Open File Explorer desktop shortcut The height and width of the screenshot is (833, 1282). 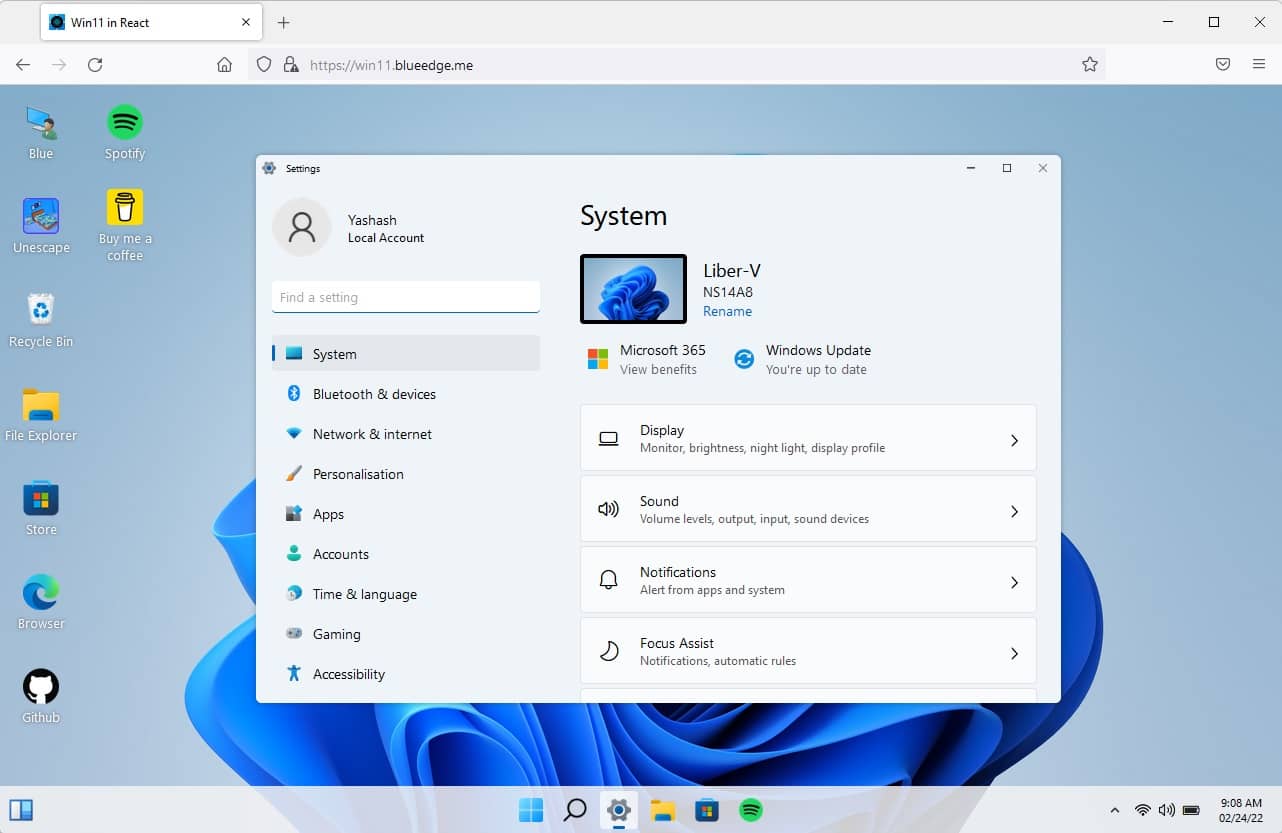41,414
